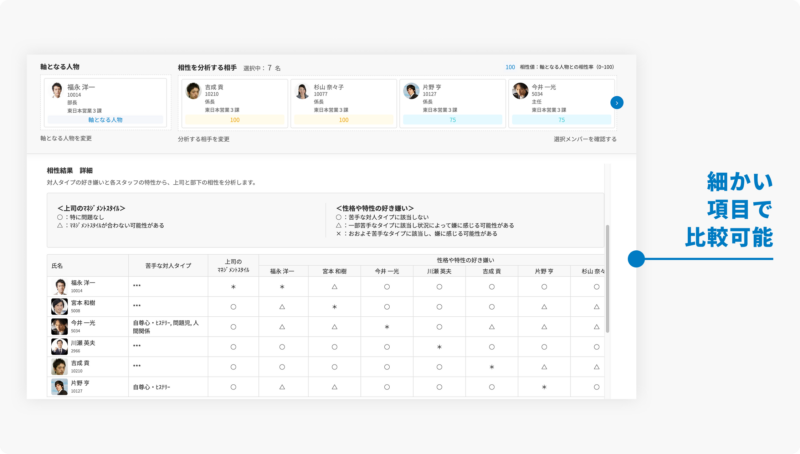The width and height of the screenshot is (800, 454).
Task: Click the score 100 bar on 吉成 貴's card
Action: pos(234,119)
